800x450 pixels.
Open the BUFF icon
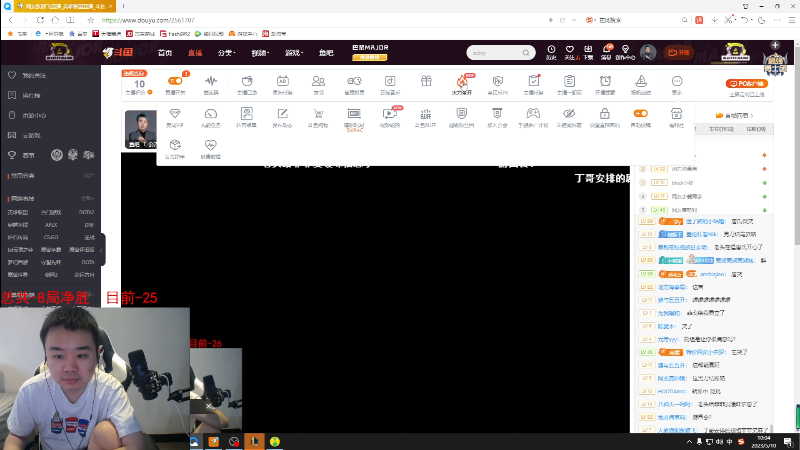pos(426,113)
